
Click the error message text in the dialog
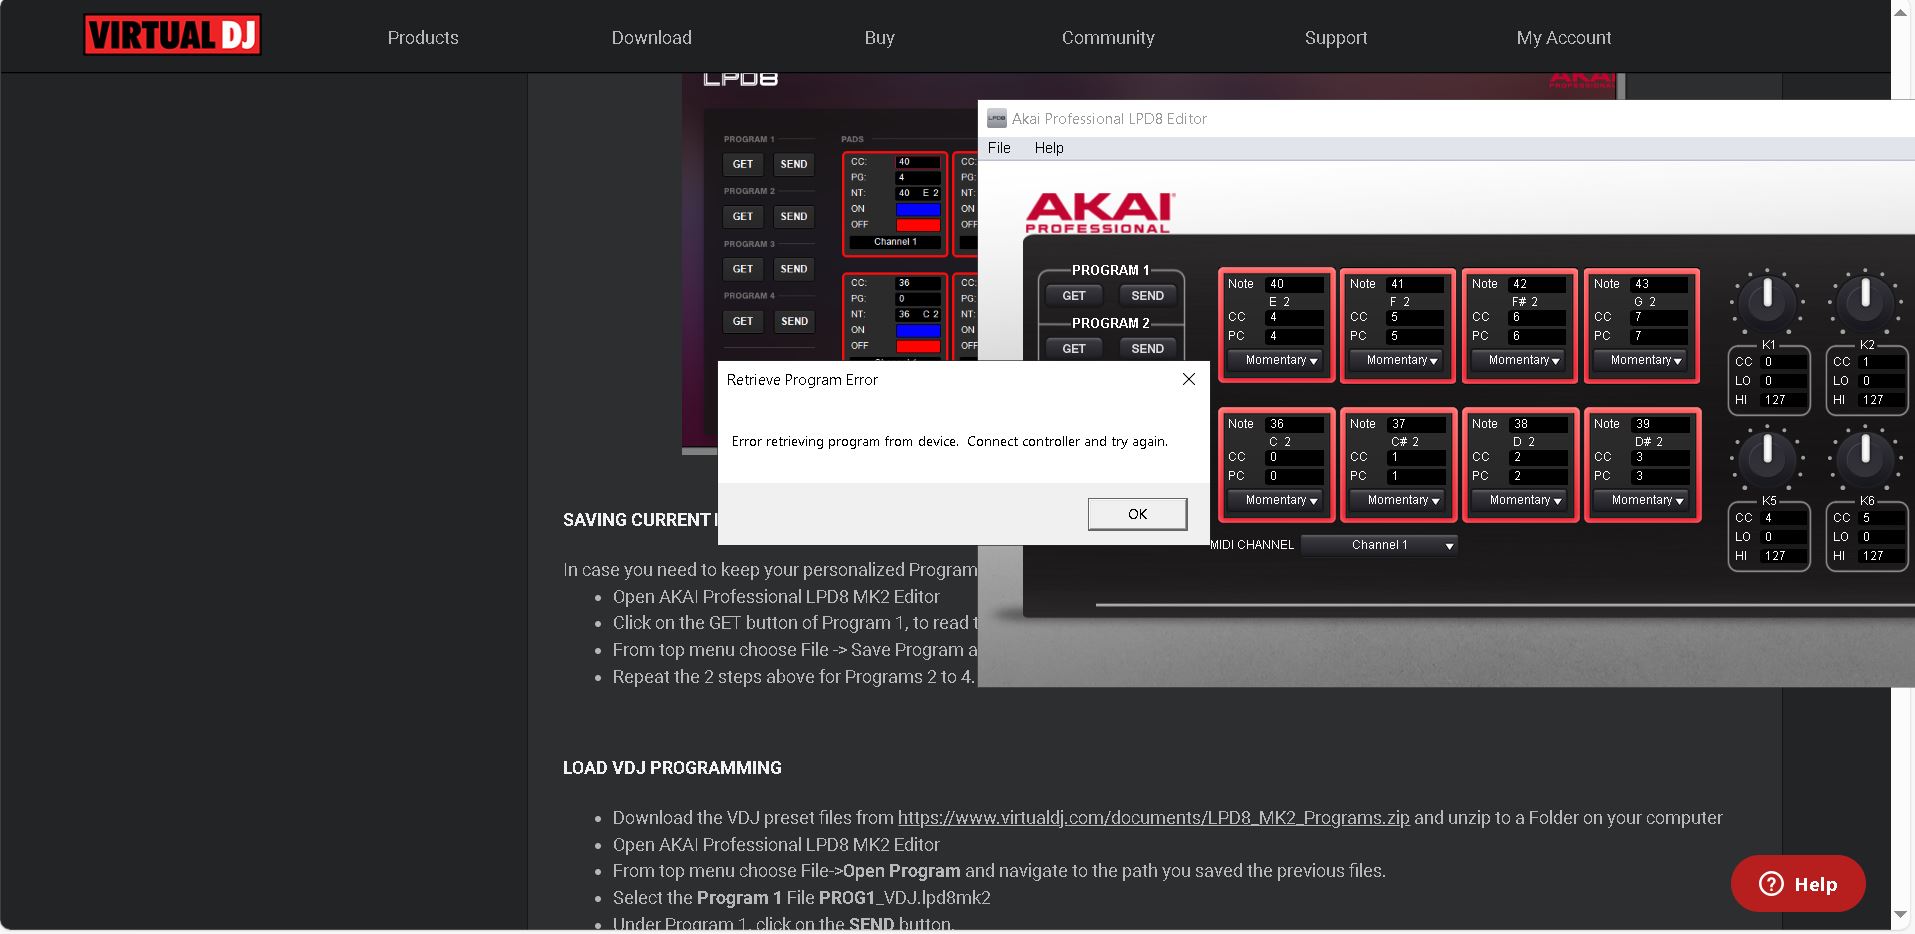click(x=950, y=441)
